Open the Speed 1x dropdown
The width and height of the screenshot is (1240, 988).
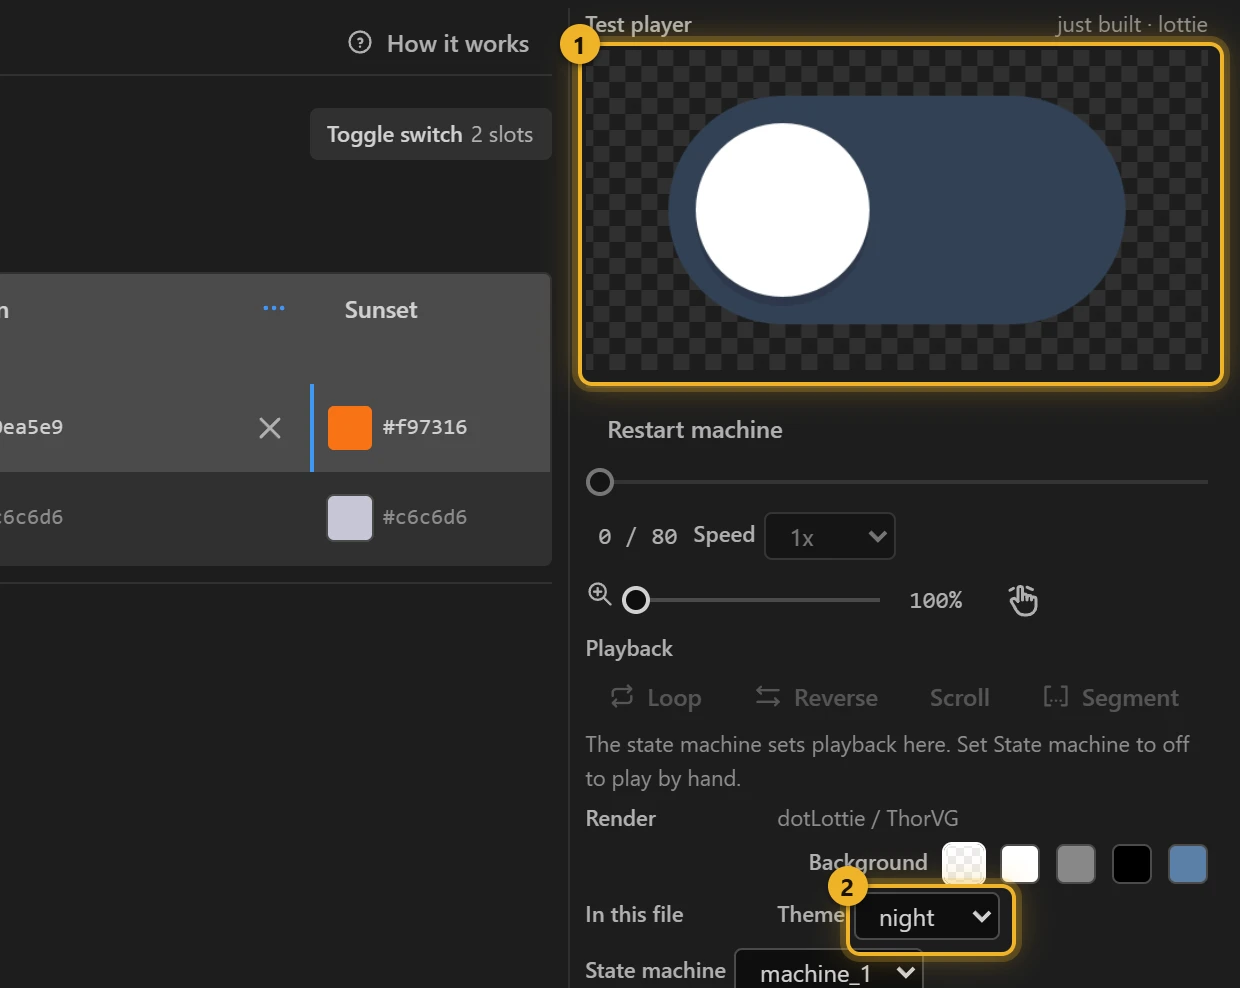point(830,537)
